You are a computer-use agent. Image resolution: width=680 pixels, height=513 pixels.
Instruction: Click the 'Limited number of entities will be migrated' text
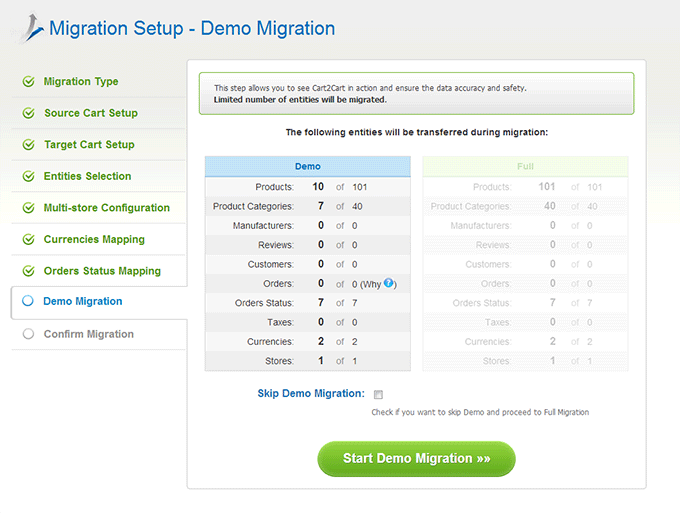(x=300, y=100)
